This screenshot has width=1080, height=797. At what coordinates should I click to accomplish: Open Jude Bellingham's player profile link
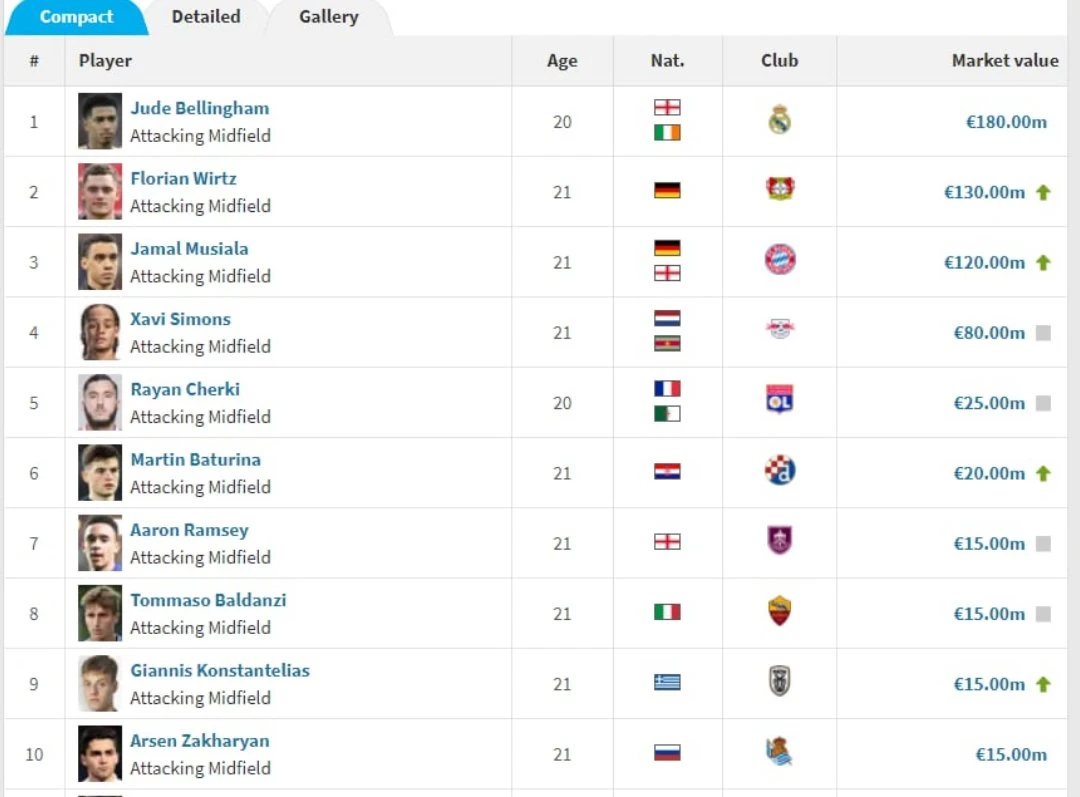point(199,108)
